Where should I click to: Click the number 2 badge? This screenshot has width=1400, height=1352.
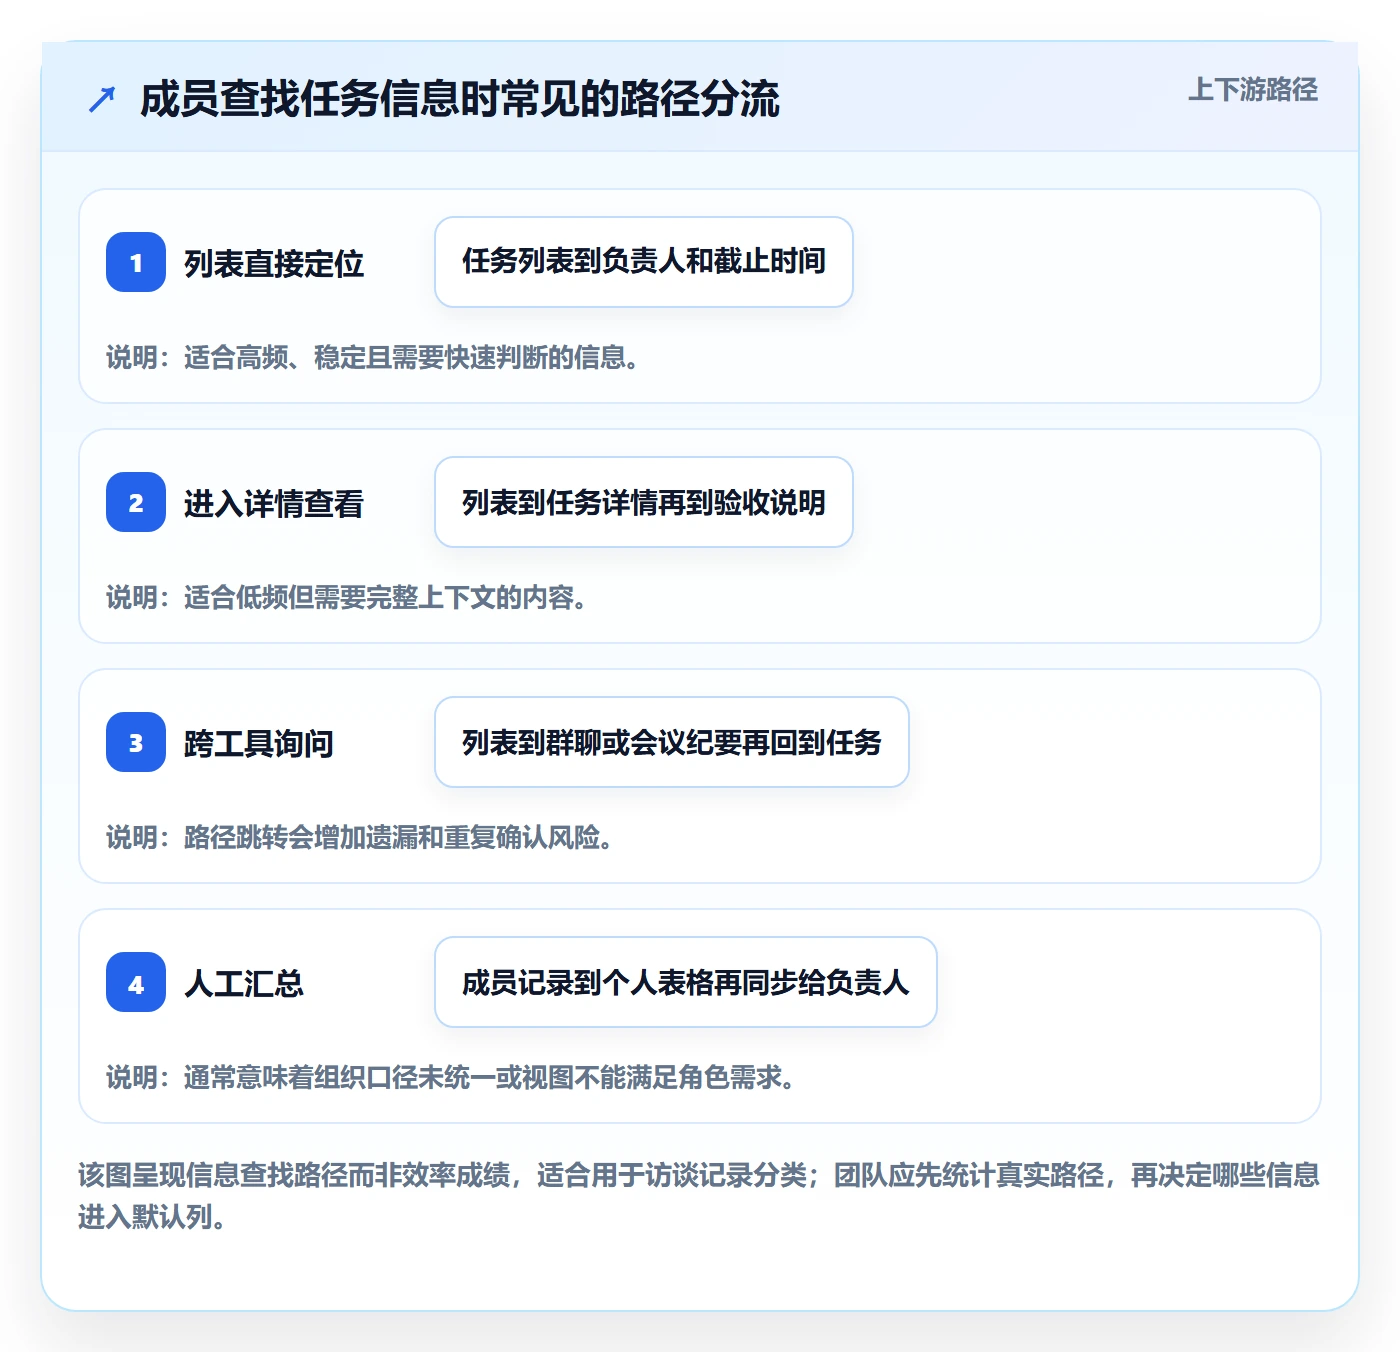[x=136, y=502]
